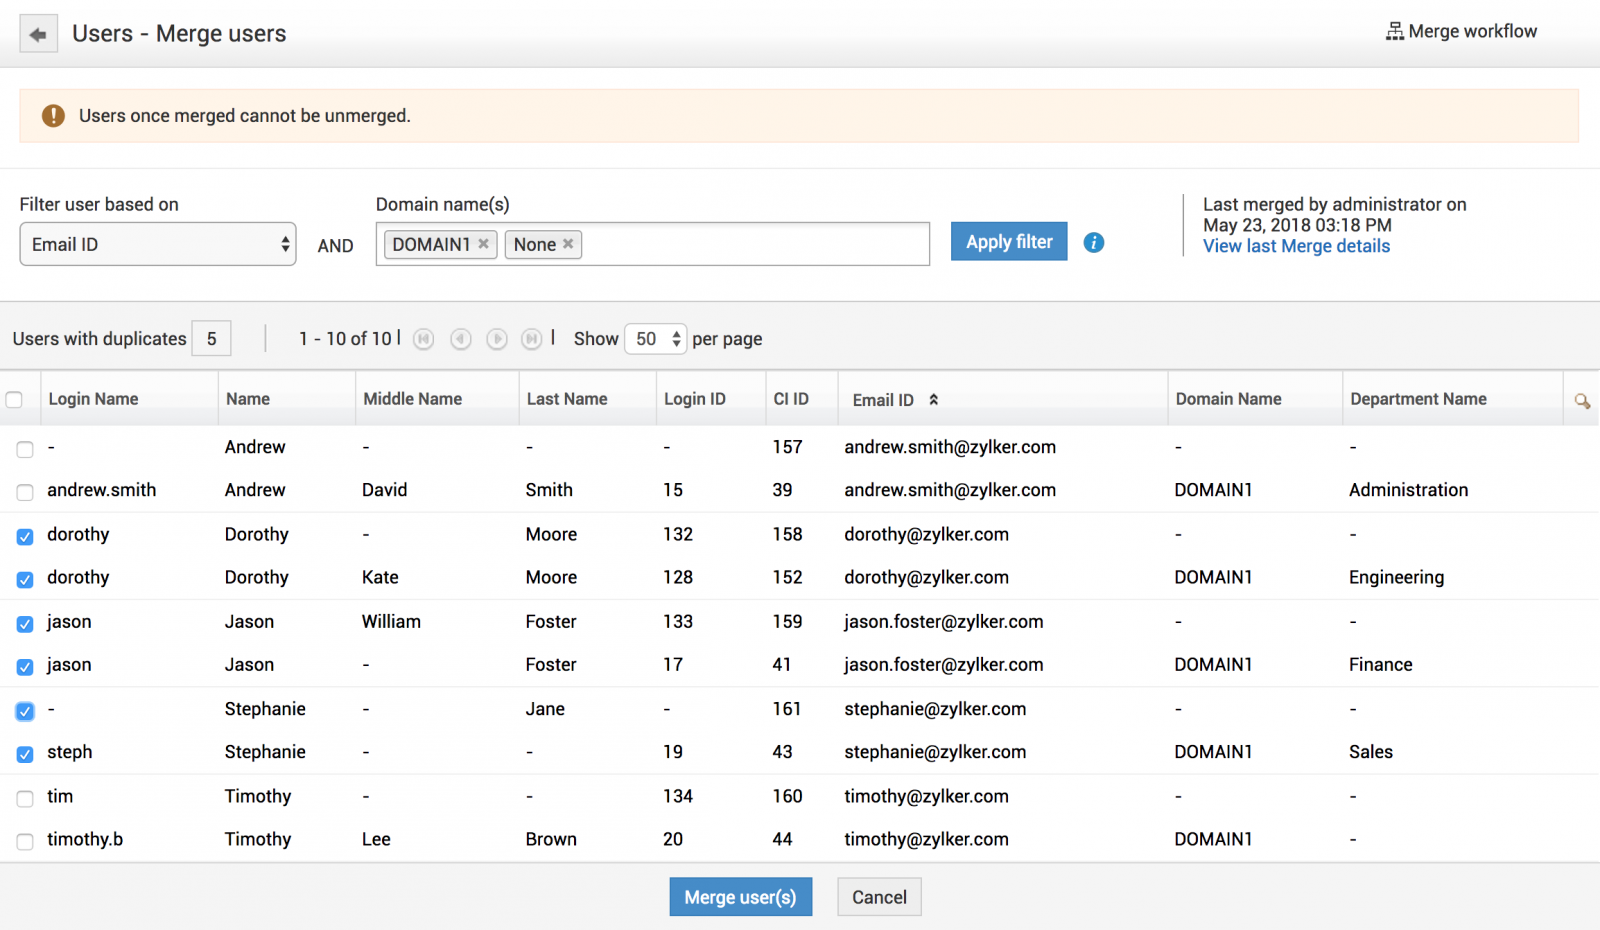
Task: Uncheck the steph user row
Action: point(25,754)
